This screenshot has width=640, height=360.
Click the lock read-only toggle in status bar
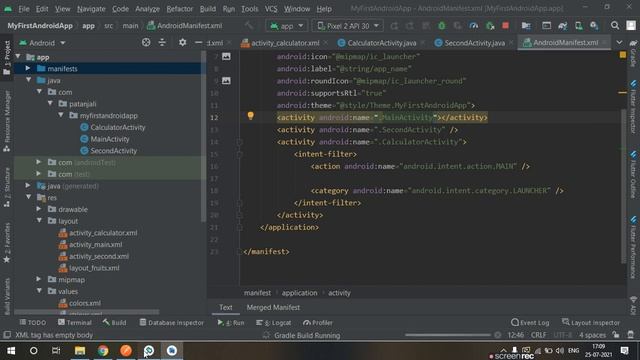616,335
